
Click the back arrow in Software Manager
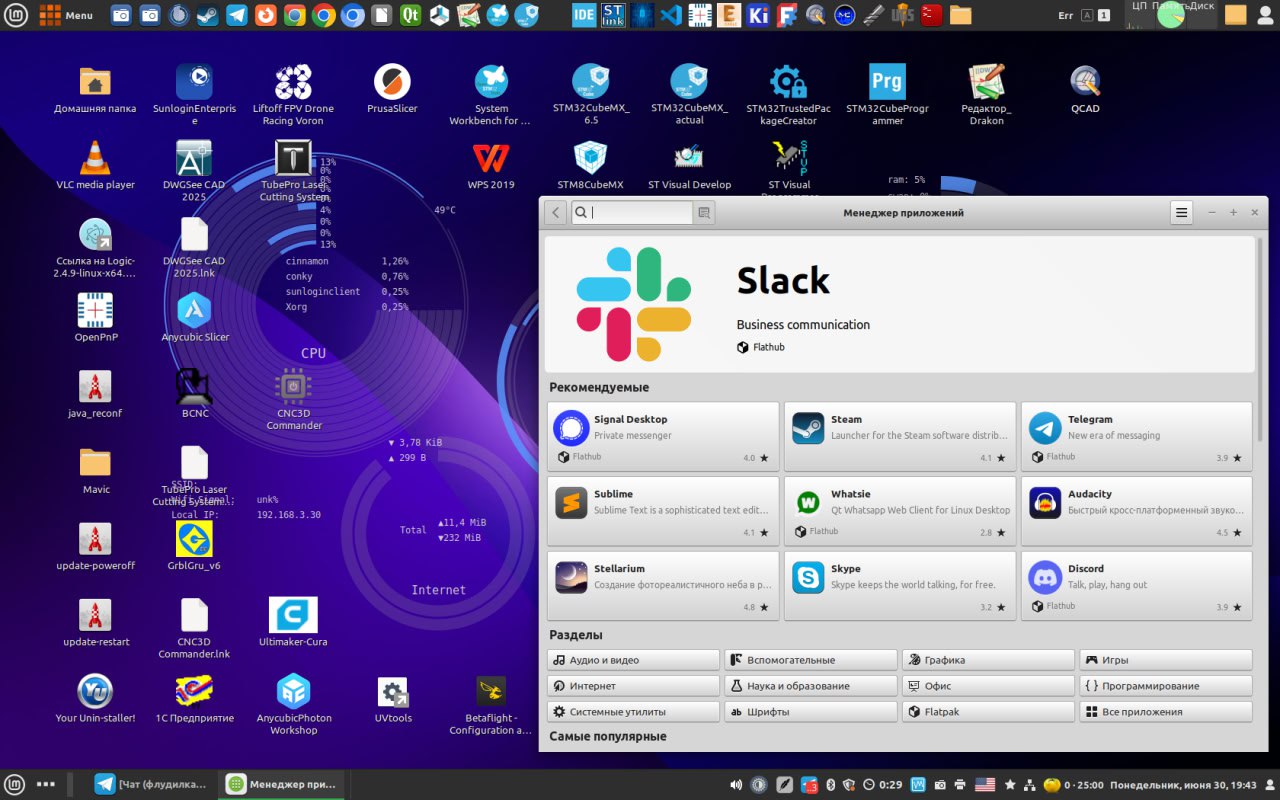coord(556,212)
